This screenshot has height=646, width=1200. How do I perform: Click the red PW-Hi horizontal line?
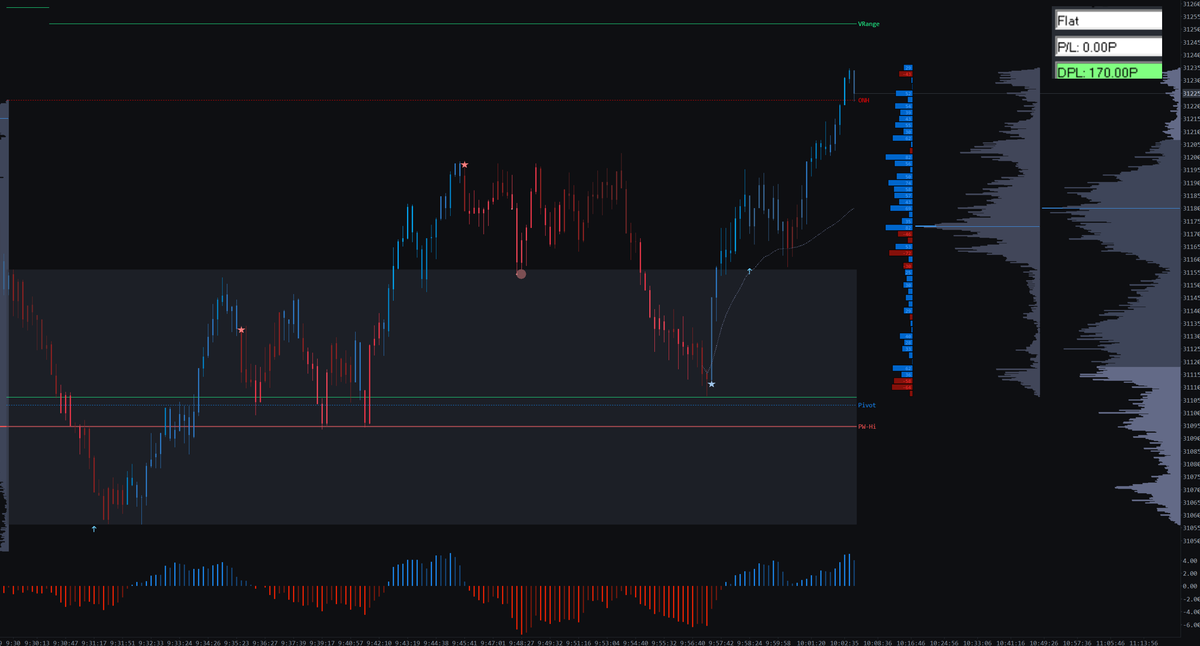[428, 427]
